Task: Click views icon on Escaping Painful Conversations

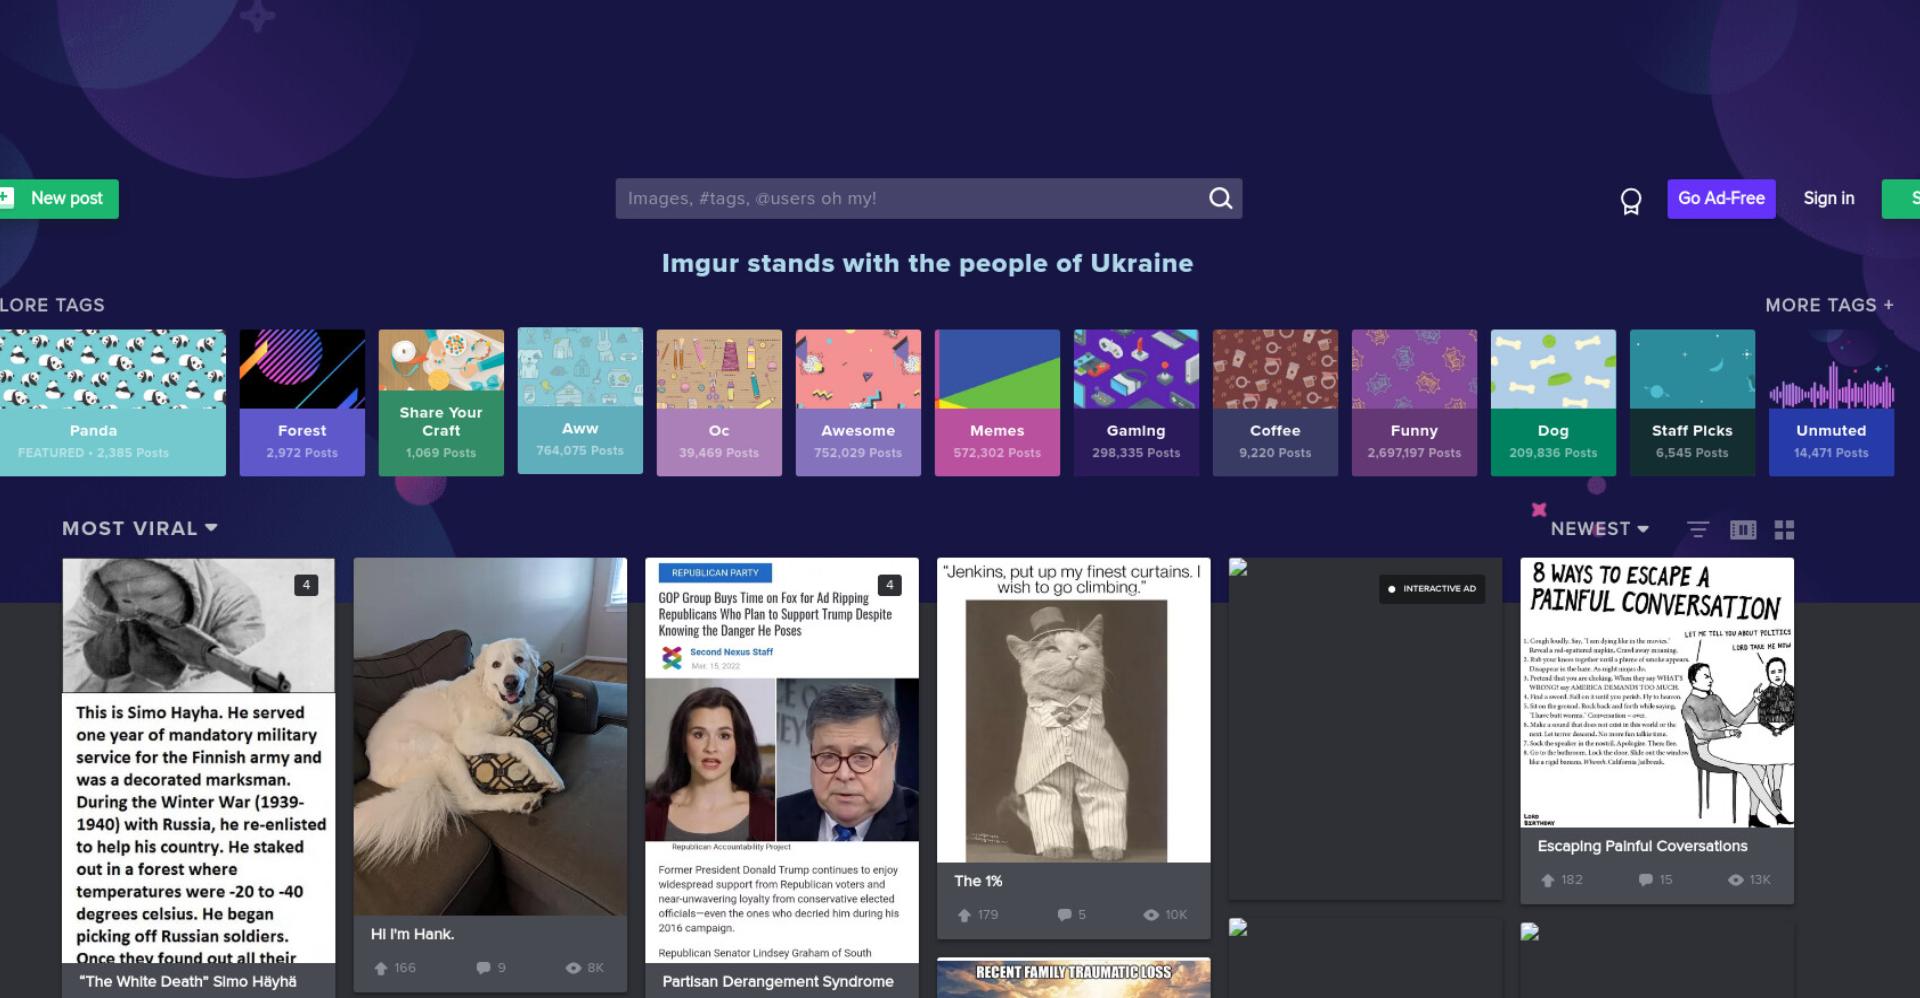Action: pos(1736,880)
